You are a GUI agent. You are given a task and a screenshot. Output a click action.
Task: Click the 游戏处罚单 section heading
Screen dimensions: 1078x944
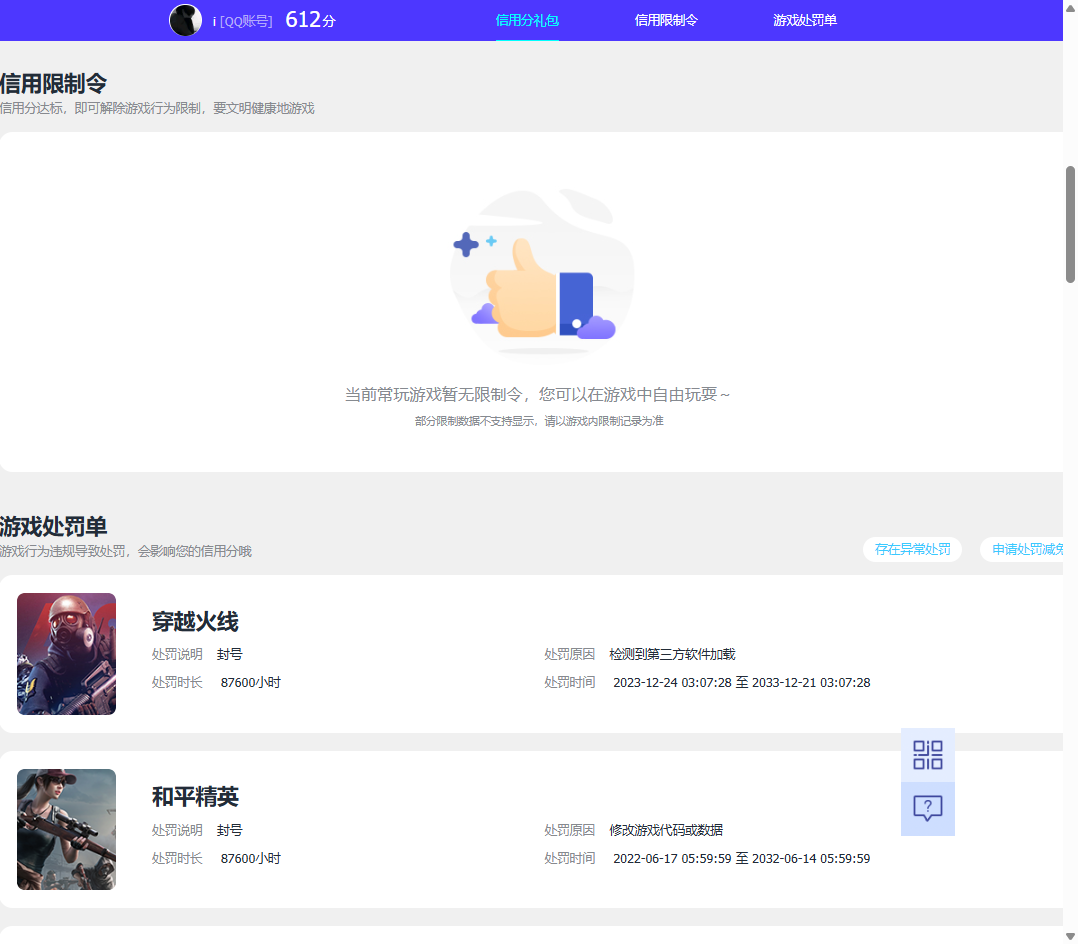[54, 527]
